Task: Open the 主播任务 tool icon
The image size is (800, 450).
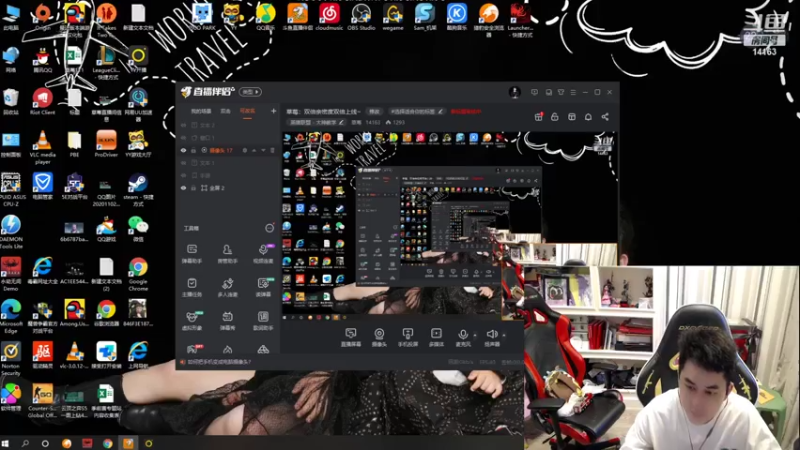Action: pyautogui.click(x=192, y=287)
